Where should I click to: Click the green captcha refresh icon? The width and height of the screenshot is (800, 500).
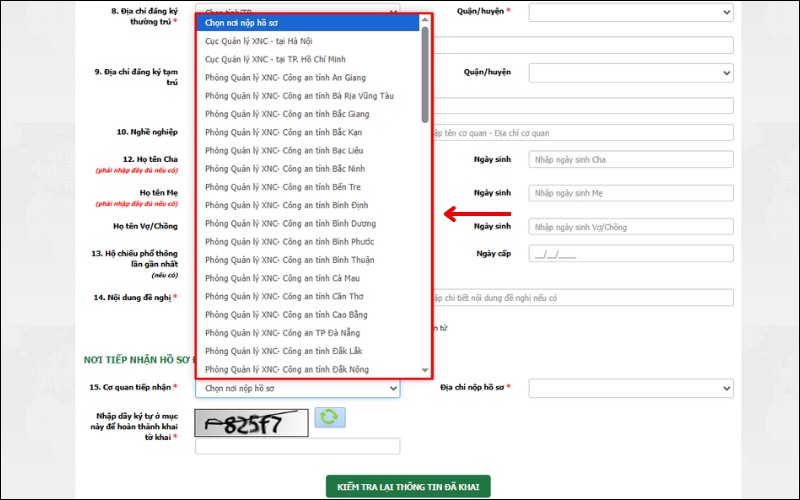tap(330, 417)
